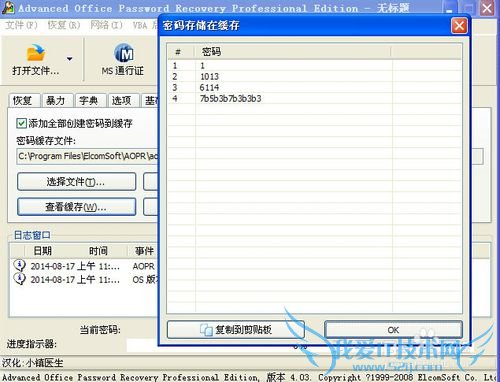Close the password cache dialog
The width and height of the screenshot is (500, 382).
459,26
